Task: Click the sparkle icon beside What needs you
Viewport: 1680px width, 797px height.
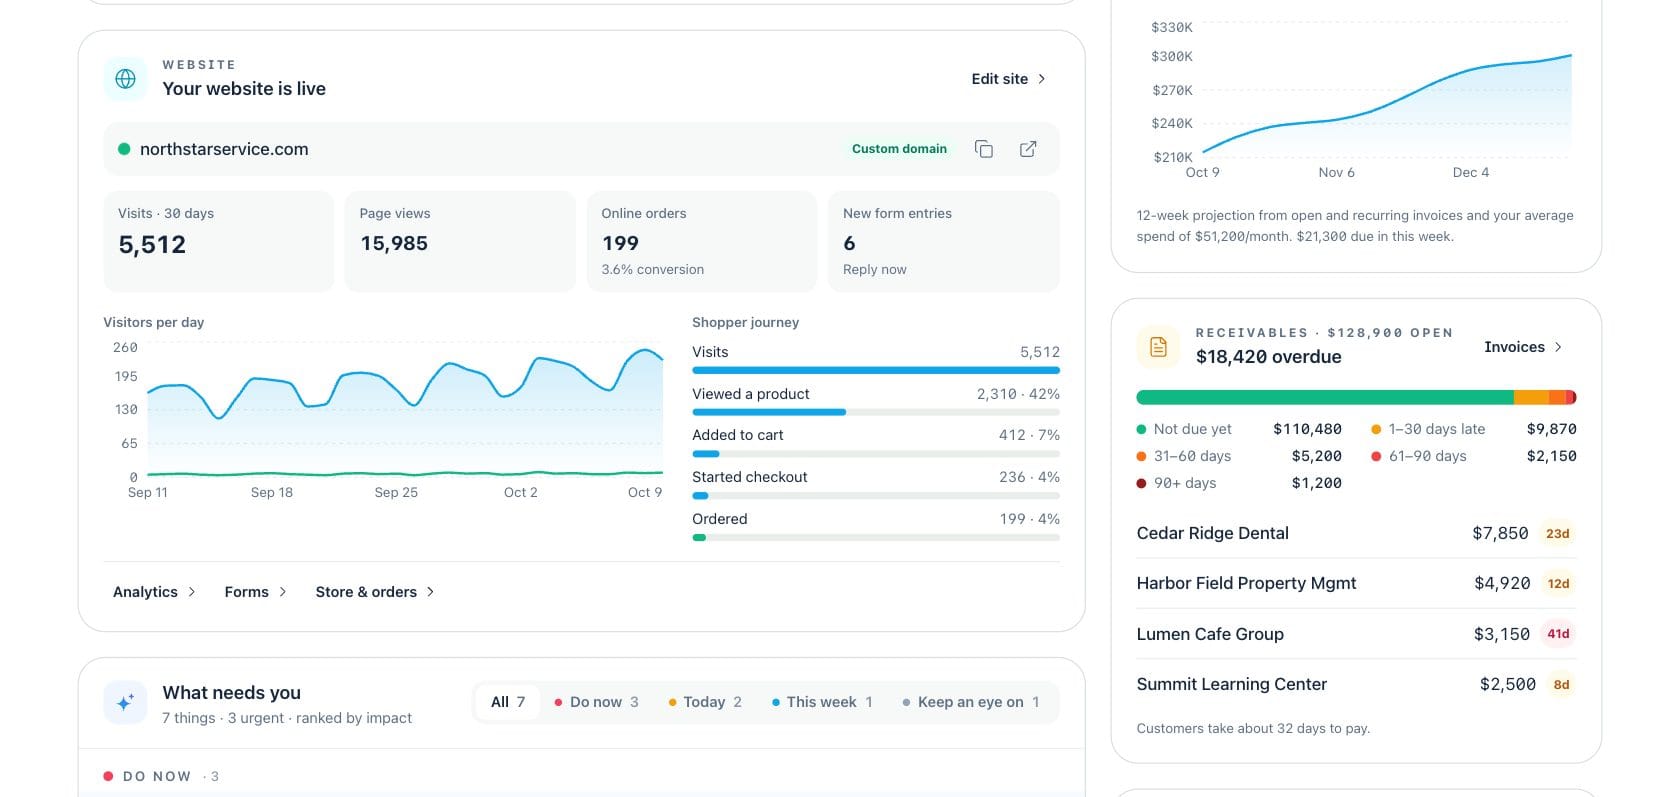Action: (x=125, y=703)
